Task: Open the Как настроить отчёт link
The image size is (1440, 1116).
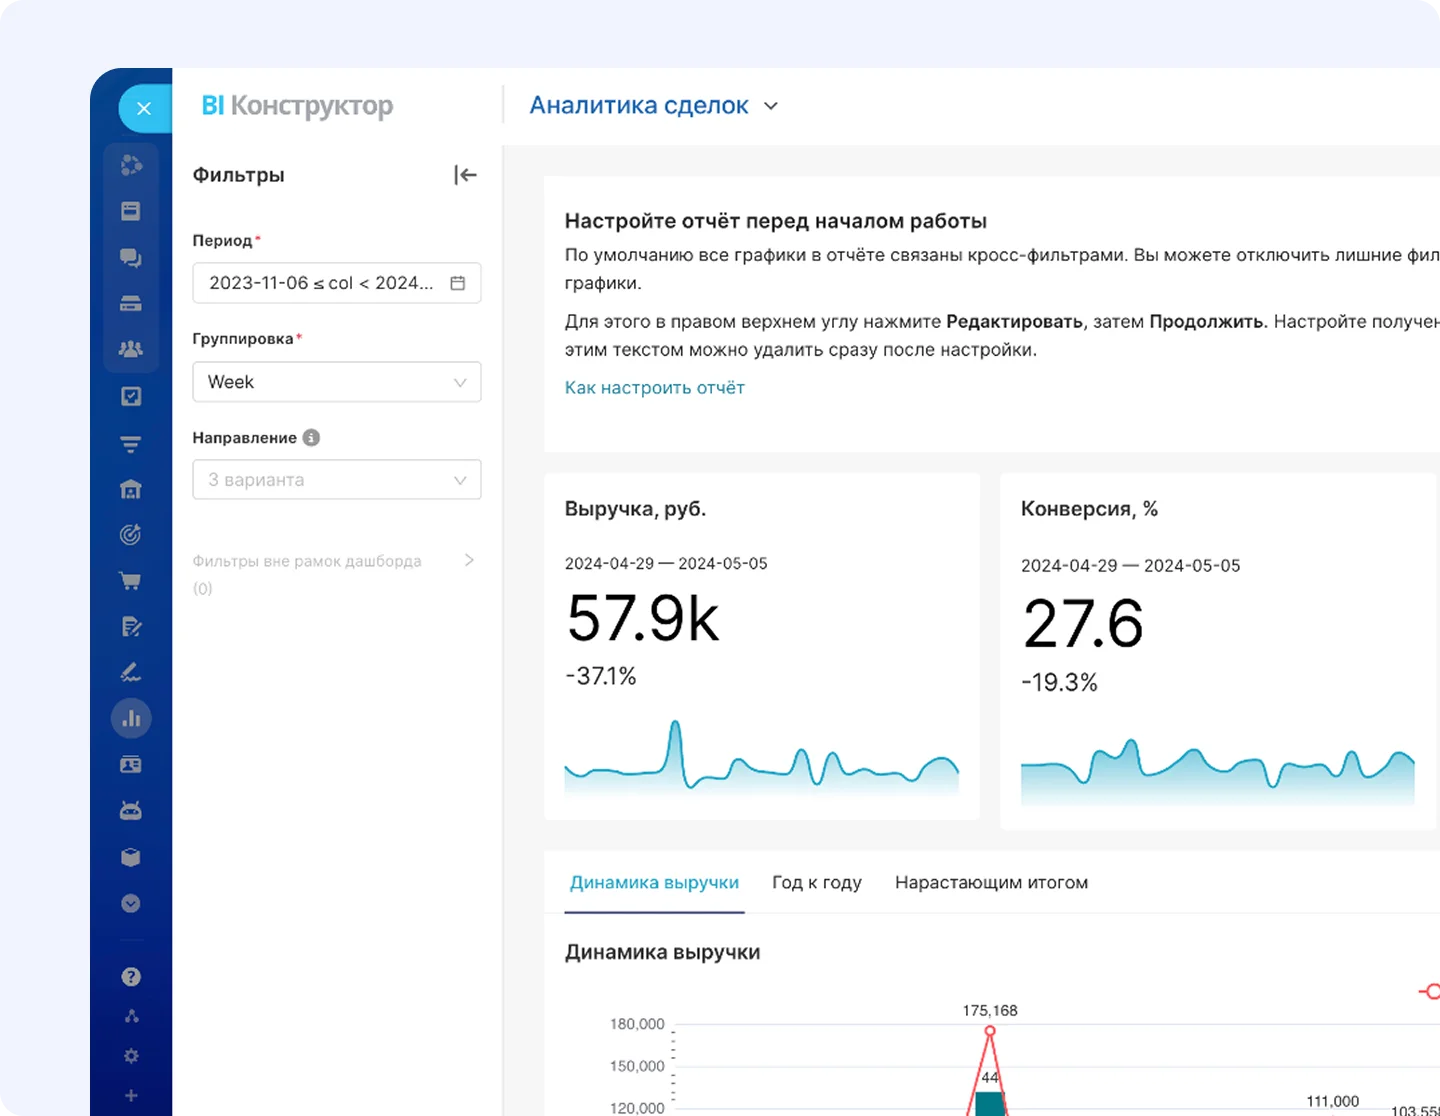Action: click(654, 388)
